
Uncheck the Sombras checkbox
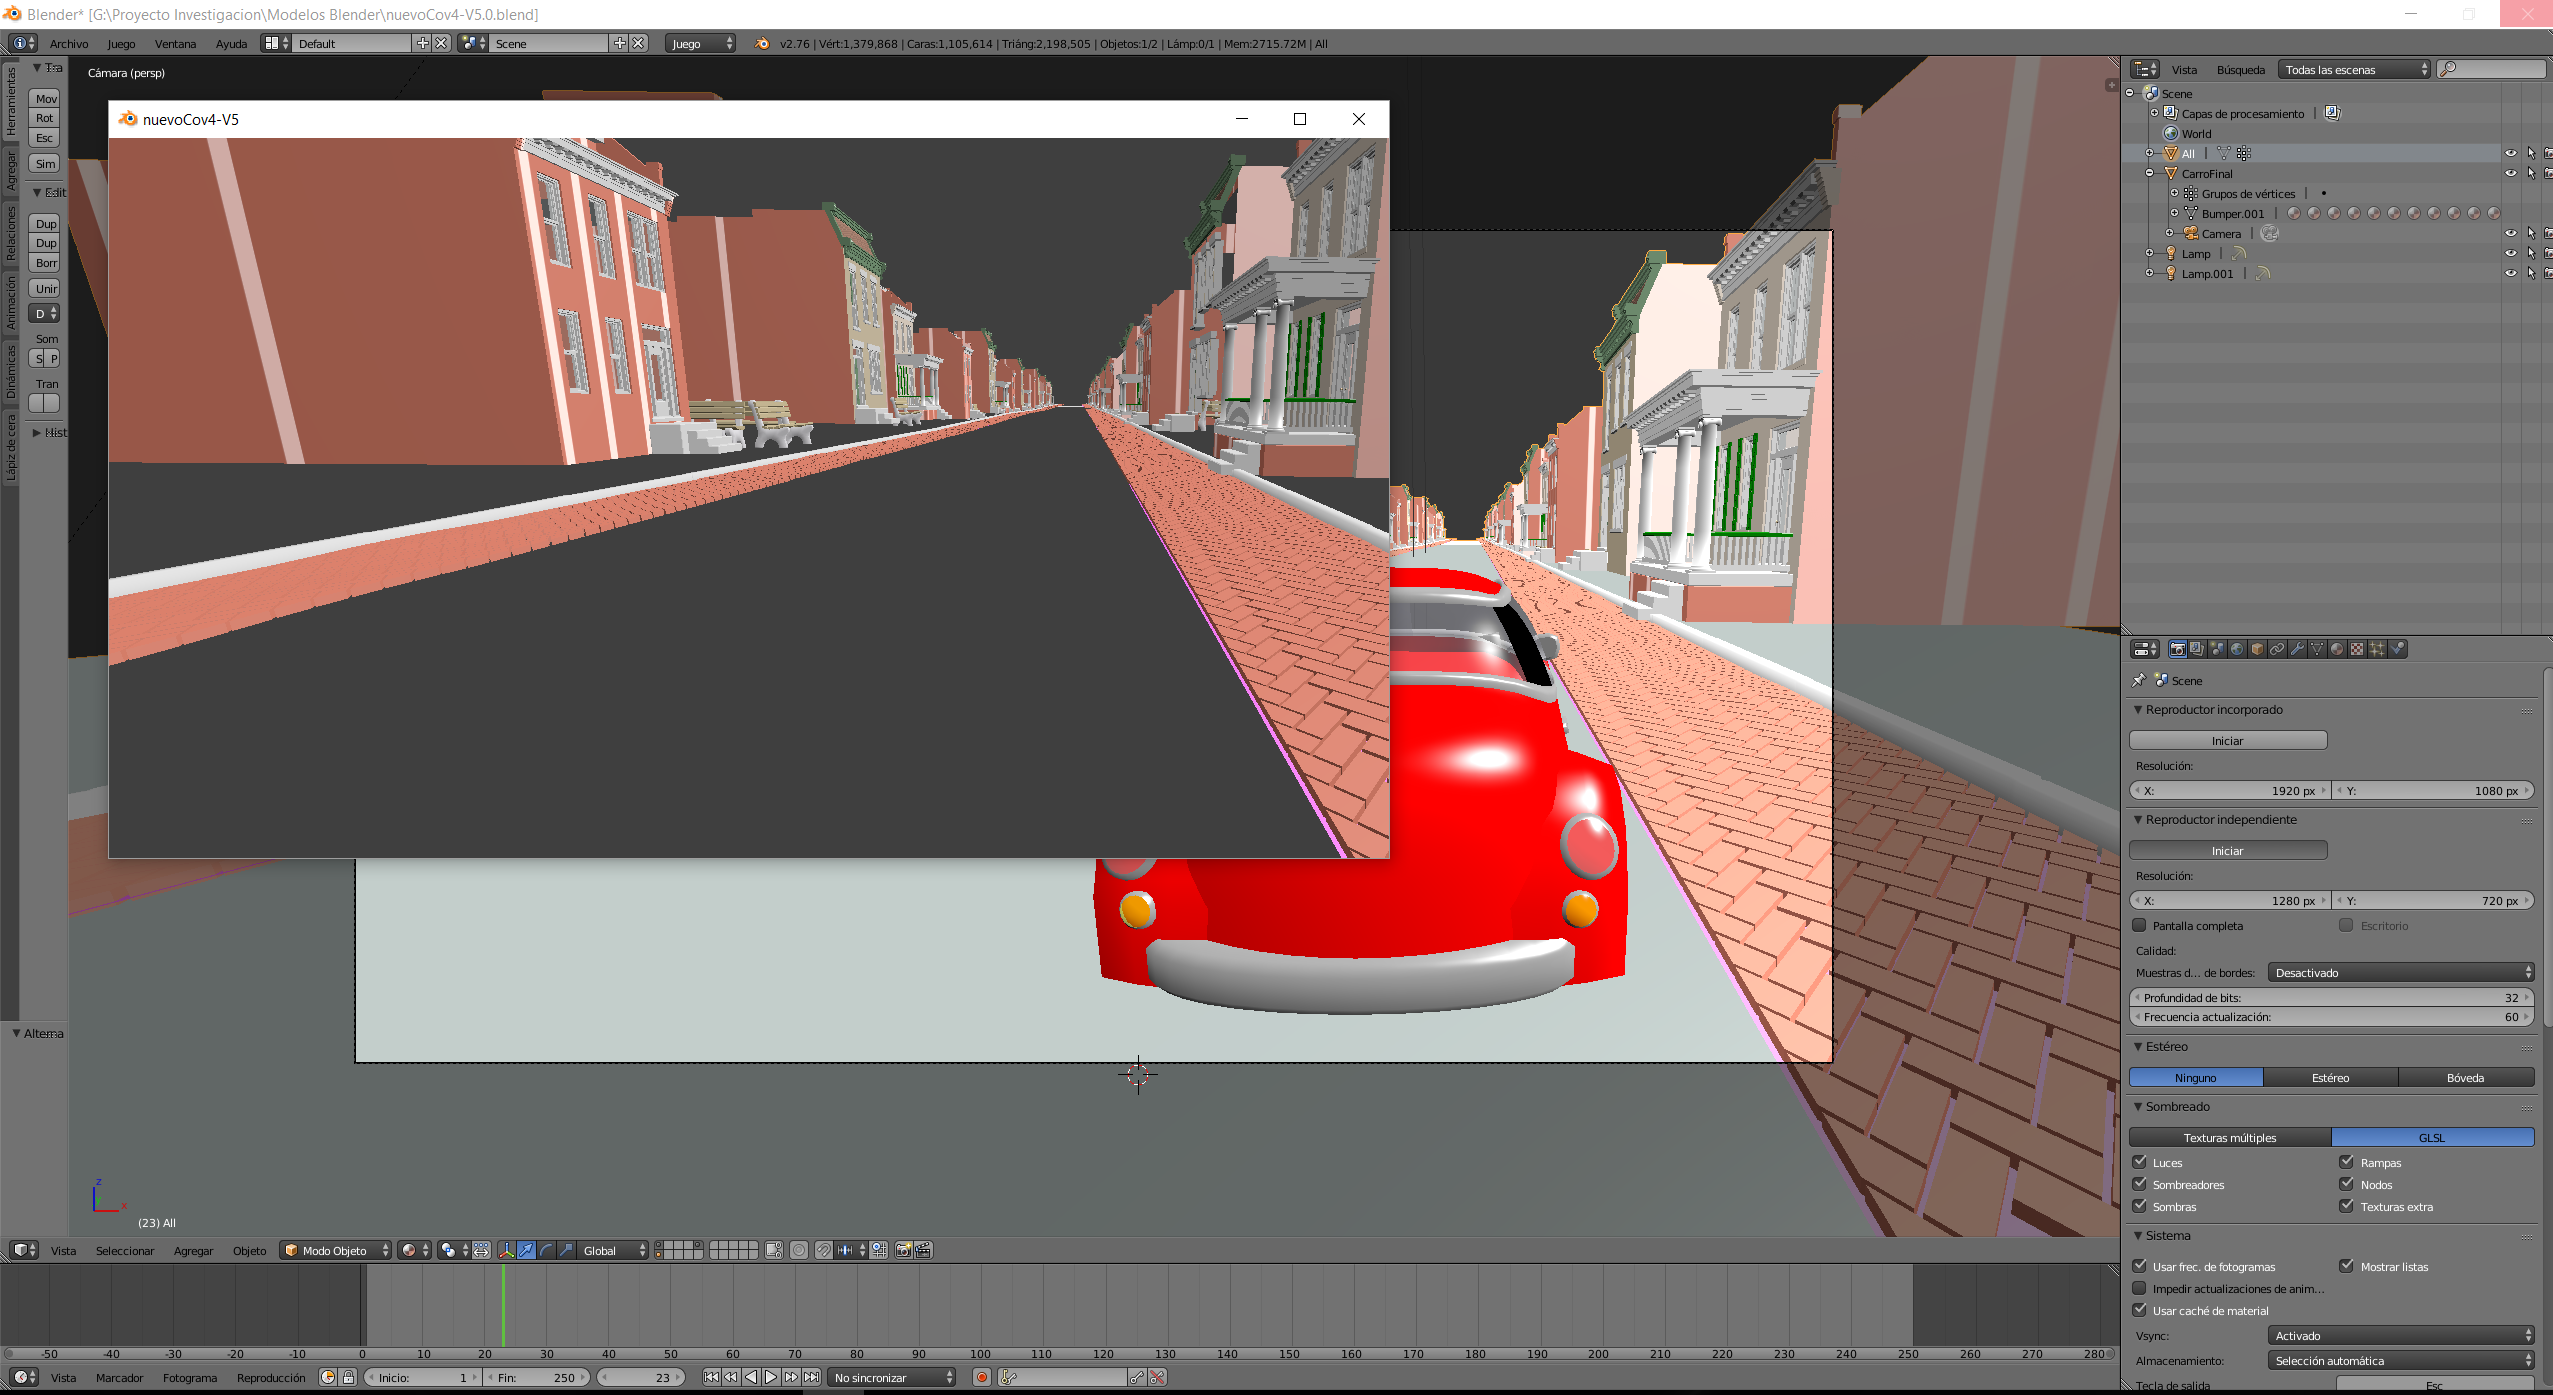tap(2140, 1206)
